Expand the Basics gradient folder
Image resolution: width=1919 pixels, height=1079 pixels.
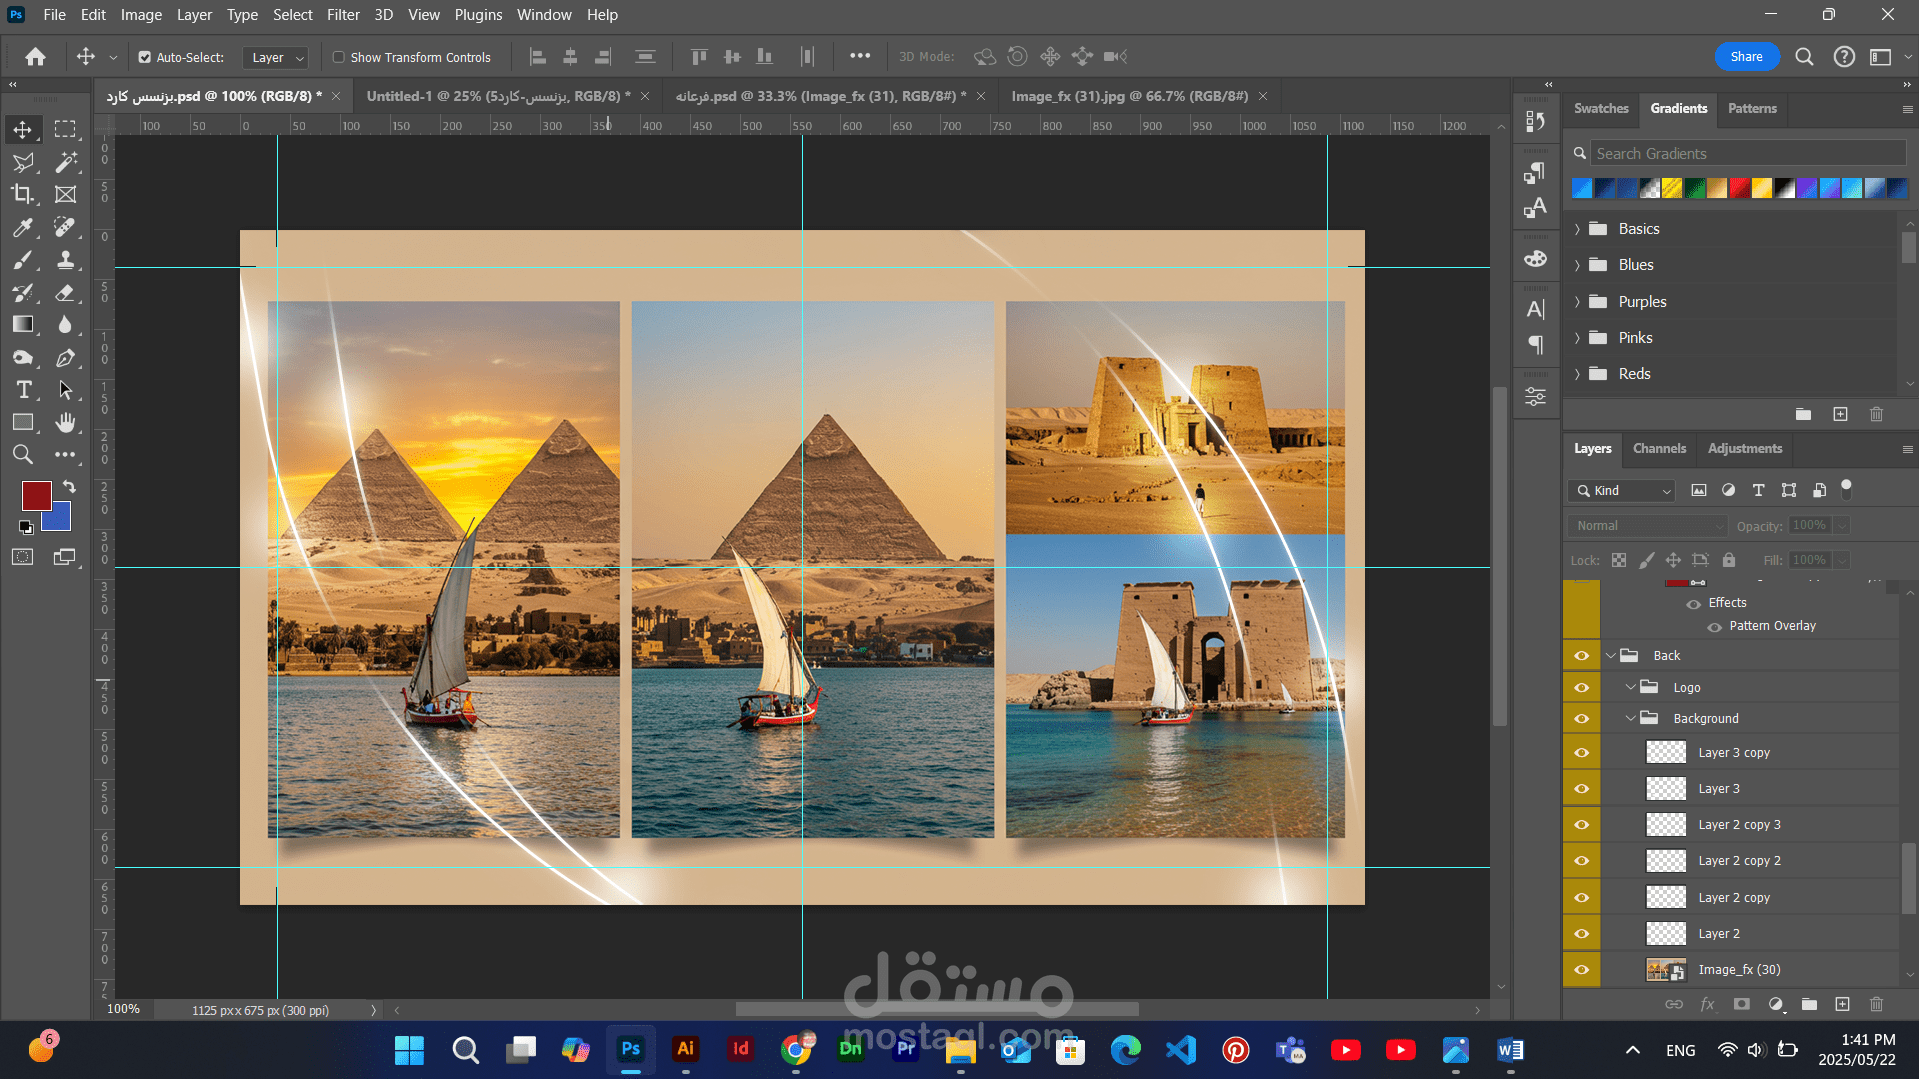1578,229
